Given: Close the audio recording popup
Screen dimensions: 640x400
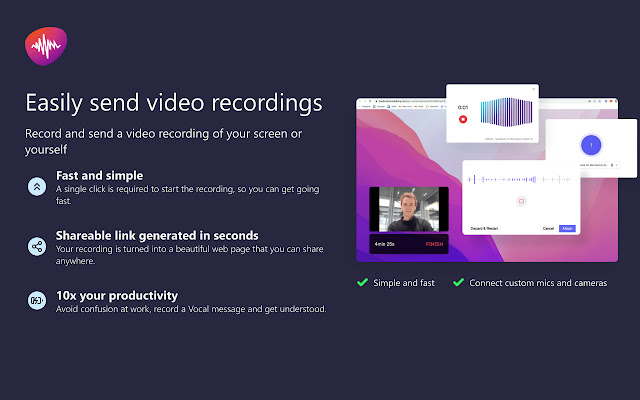Looking at the screenshot, I should click(x=533, y=89).
